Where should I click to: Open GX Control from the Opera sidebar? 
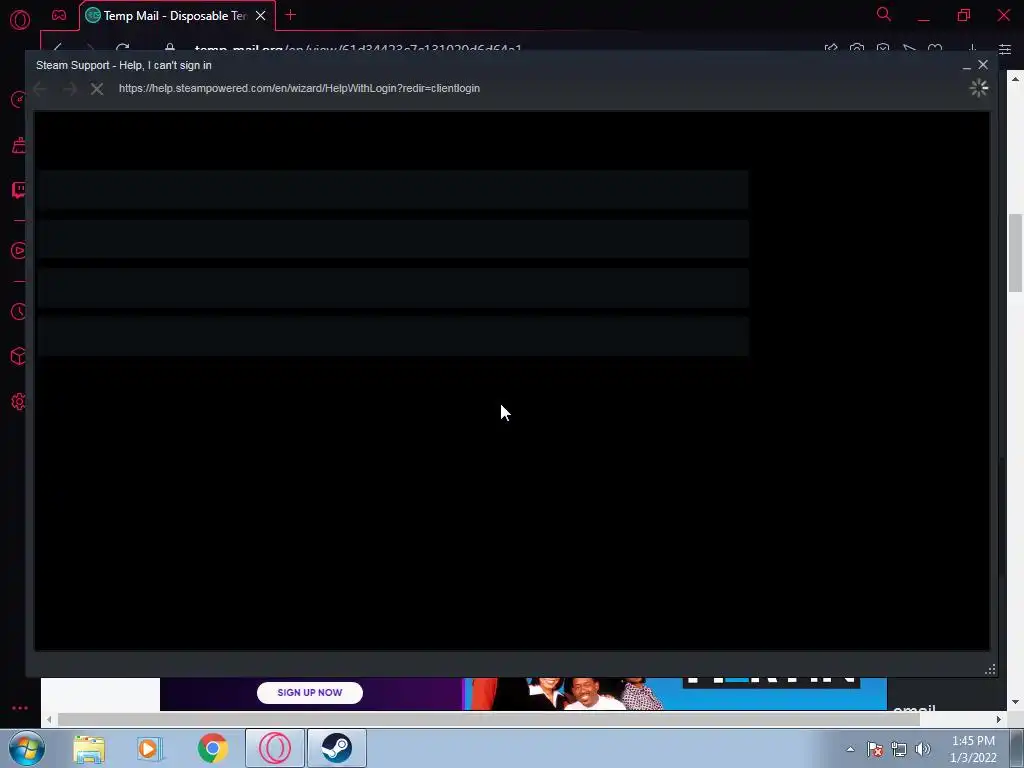pyautogui.click(x=19, y=99)
